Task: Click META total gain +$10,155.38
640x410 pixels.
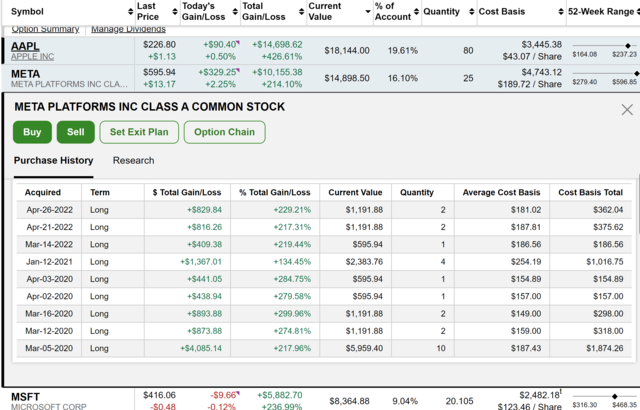Action: [277, 72]
